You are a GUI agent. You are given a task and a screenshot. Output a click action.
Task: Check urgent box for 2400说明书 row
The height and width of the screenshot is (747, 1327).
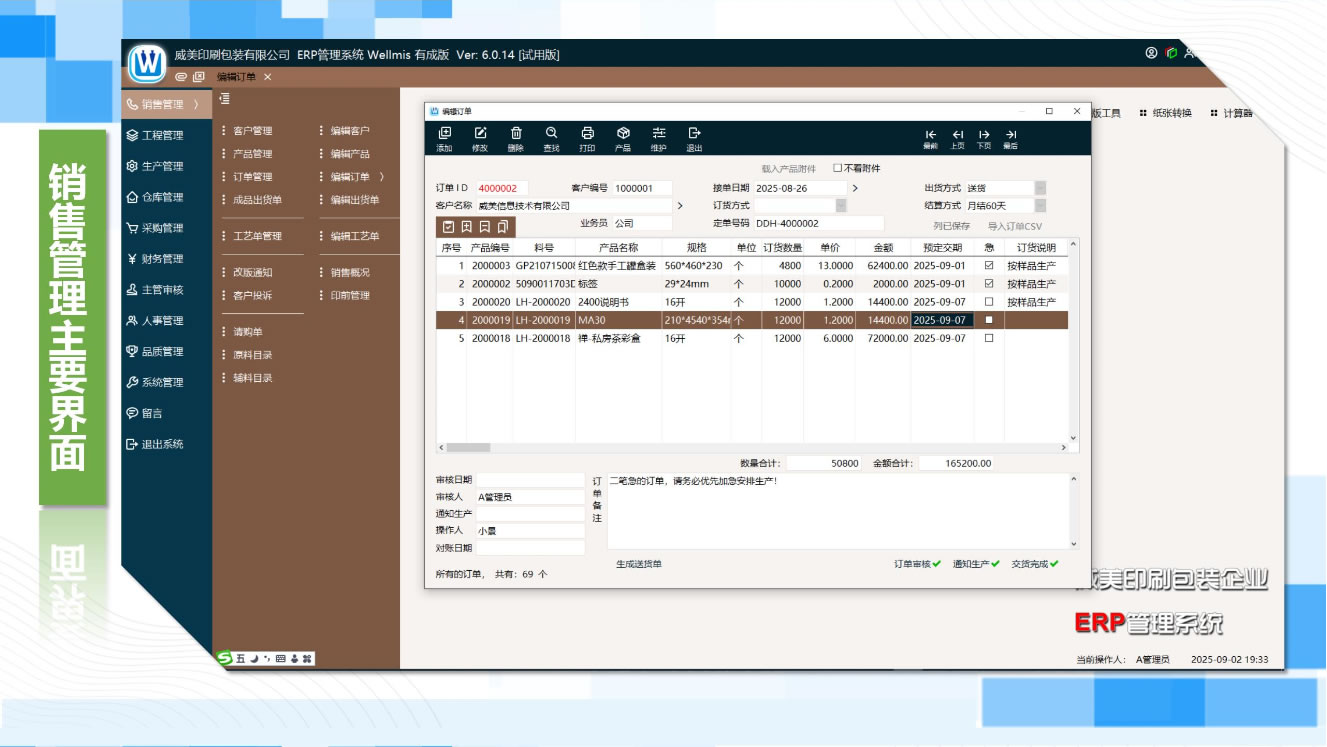pos(989,302)
